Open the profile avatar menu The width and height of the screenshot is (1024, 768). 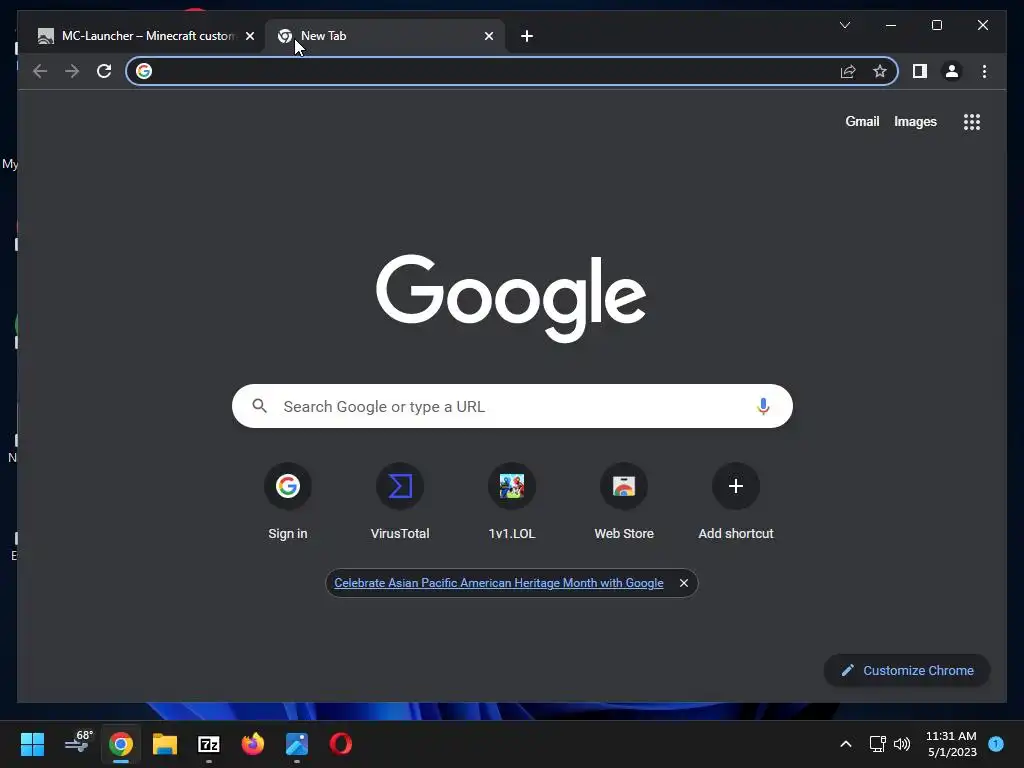[x=952, y=71]
